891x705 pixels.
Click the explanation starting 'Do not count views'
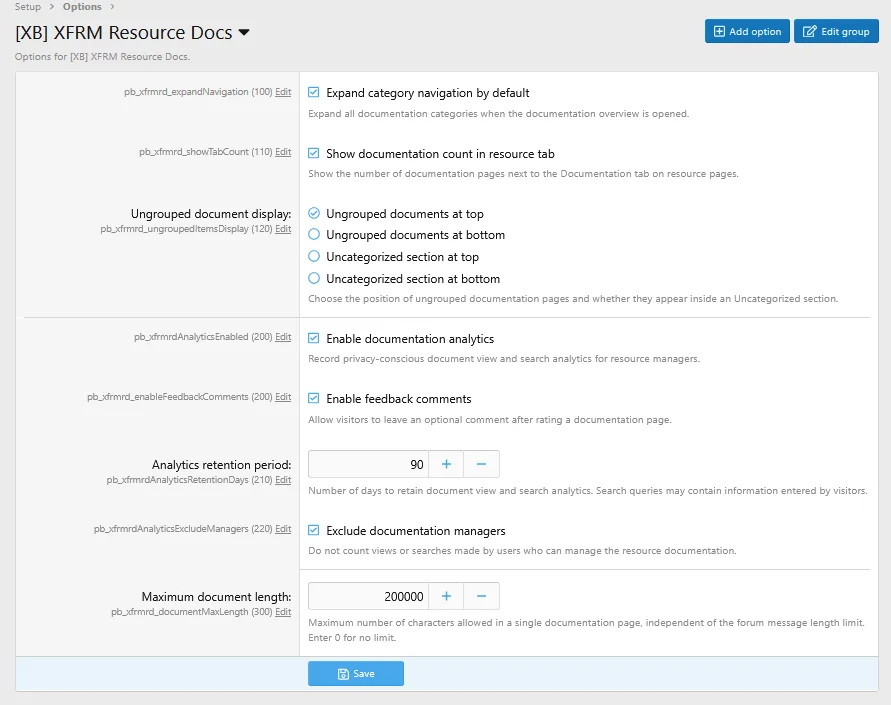(522, 550)
